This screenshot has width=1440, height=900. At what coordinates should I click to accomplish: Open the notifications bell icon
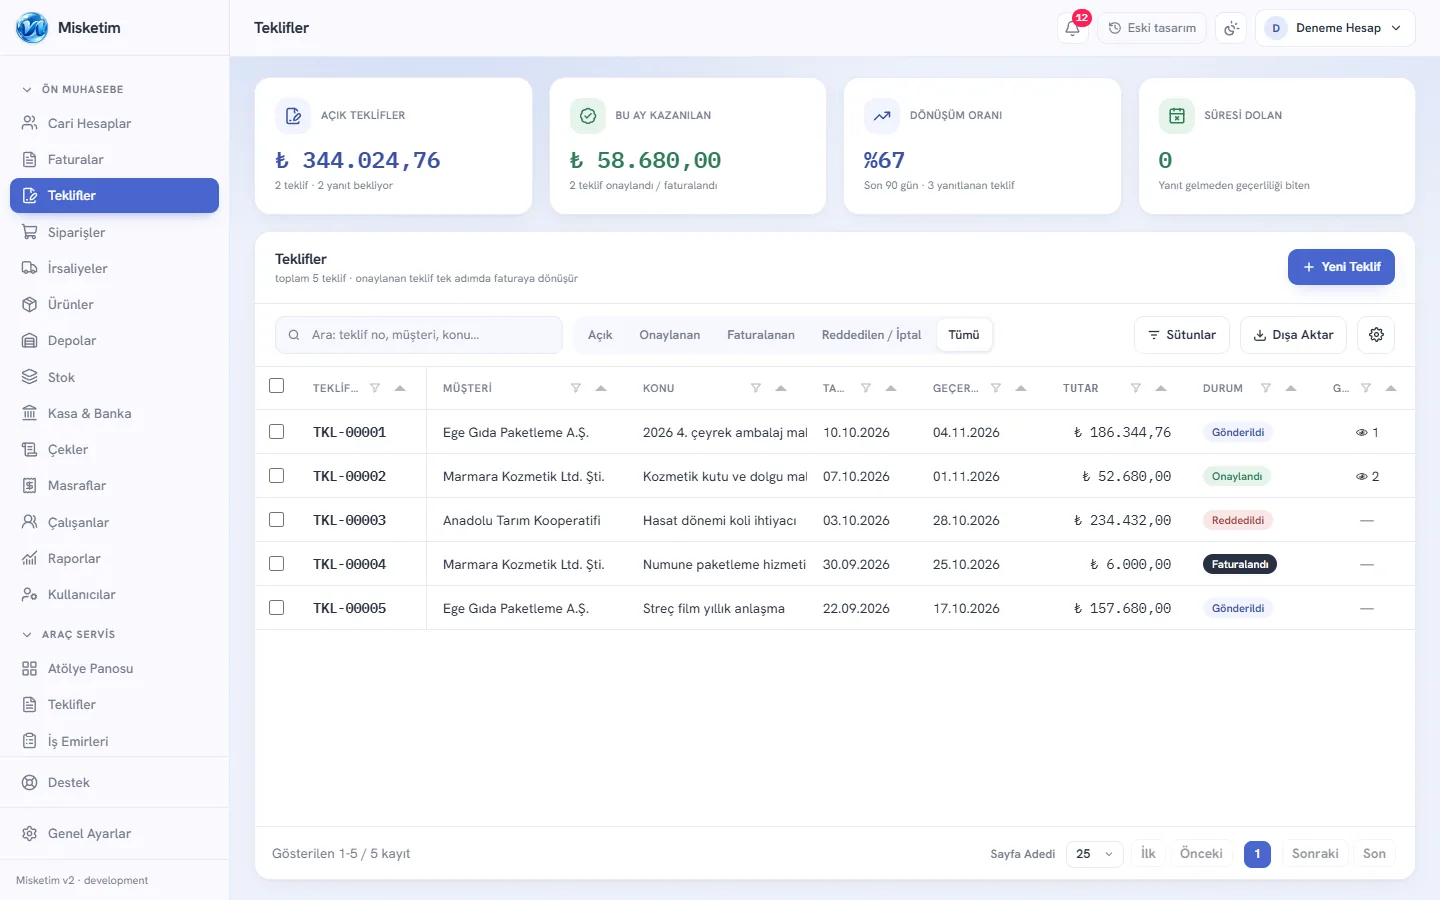point(1072,28)
